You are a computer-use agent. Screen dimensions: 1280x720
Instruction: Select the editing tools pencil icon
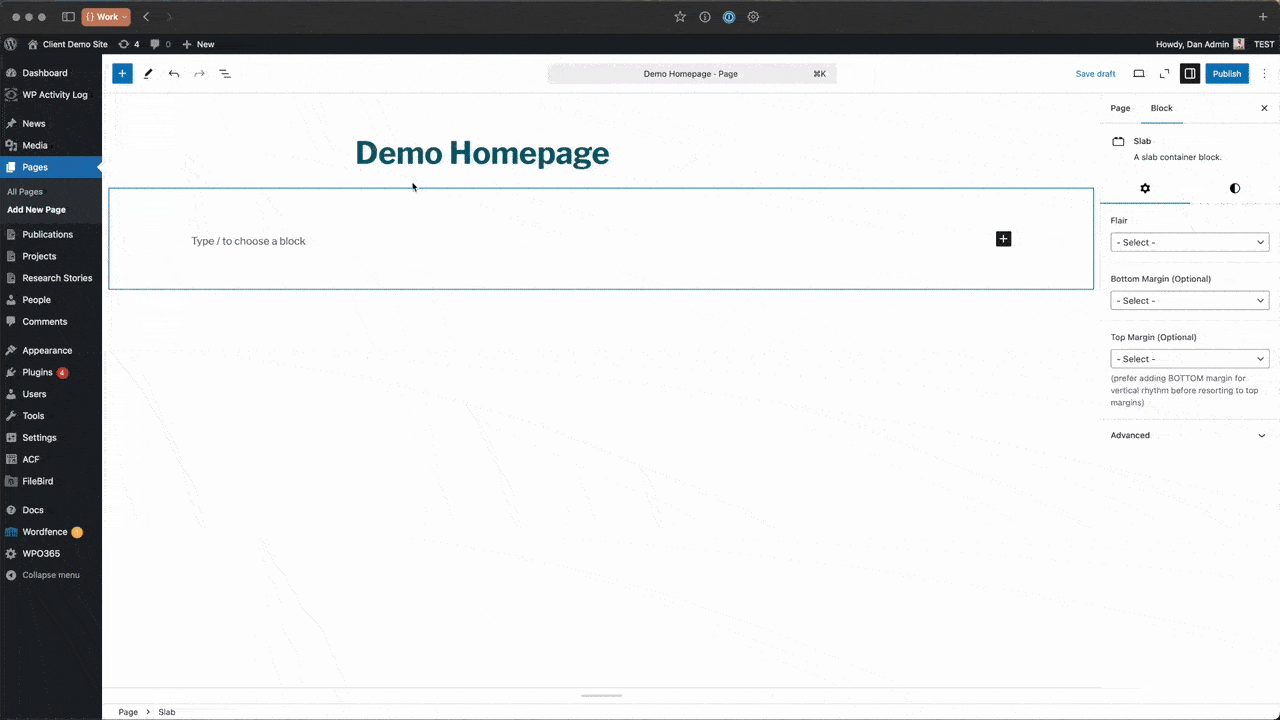point(148,73)
